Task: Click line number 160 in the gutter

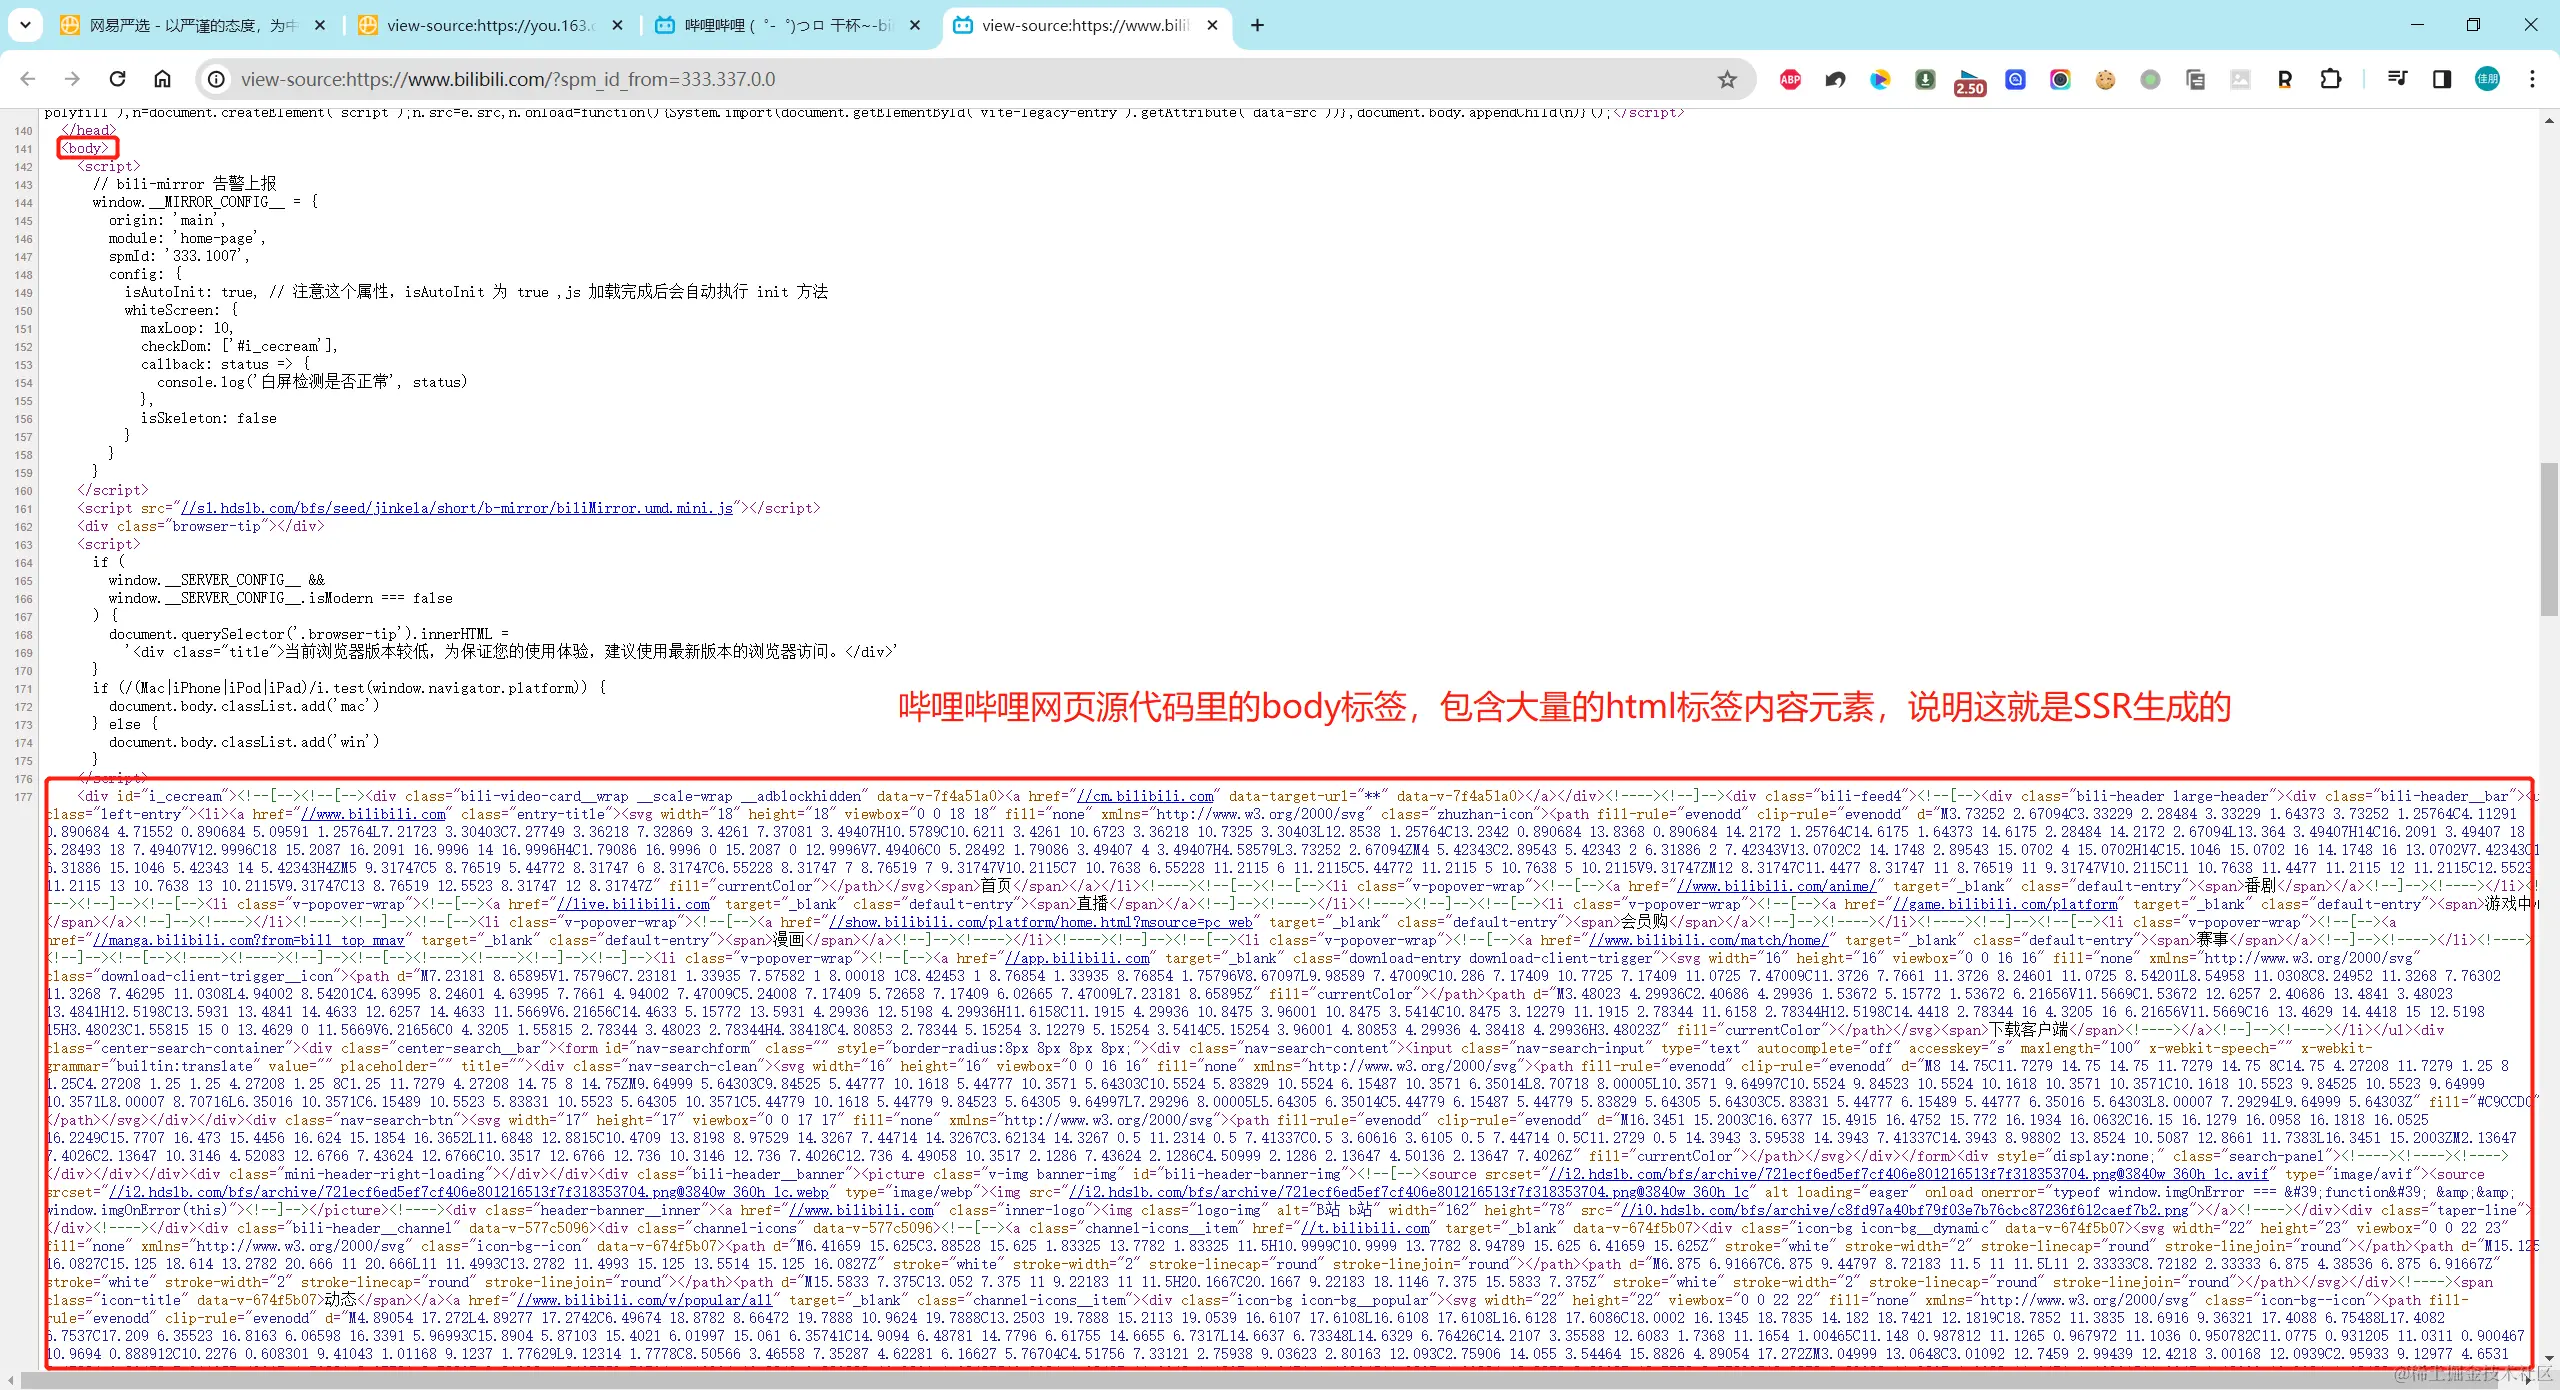Action: coord(23,491)
